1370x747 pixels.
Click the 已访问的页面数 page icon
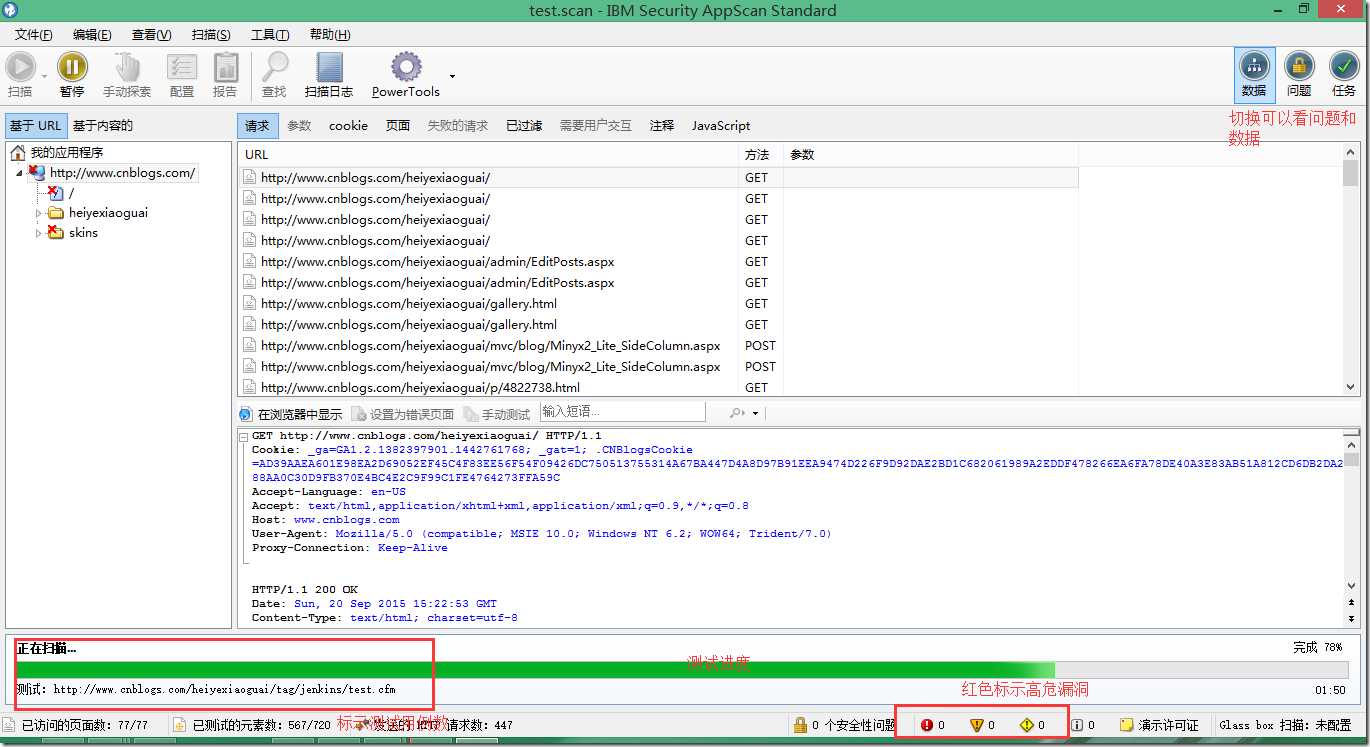[9, 725]
